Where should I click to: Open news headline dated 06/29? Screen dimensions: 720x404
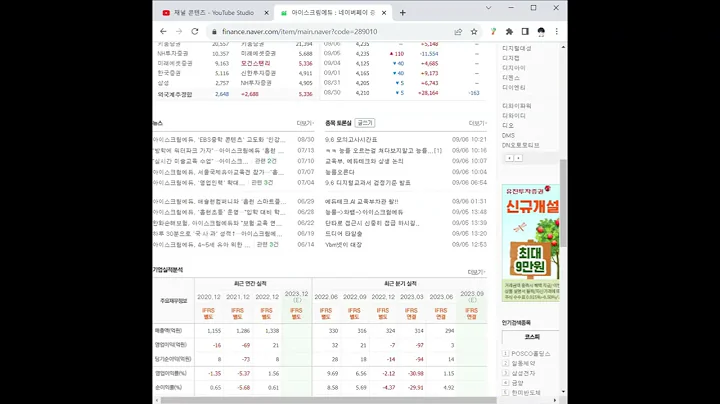219,202
